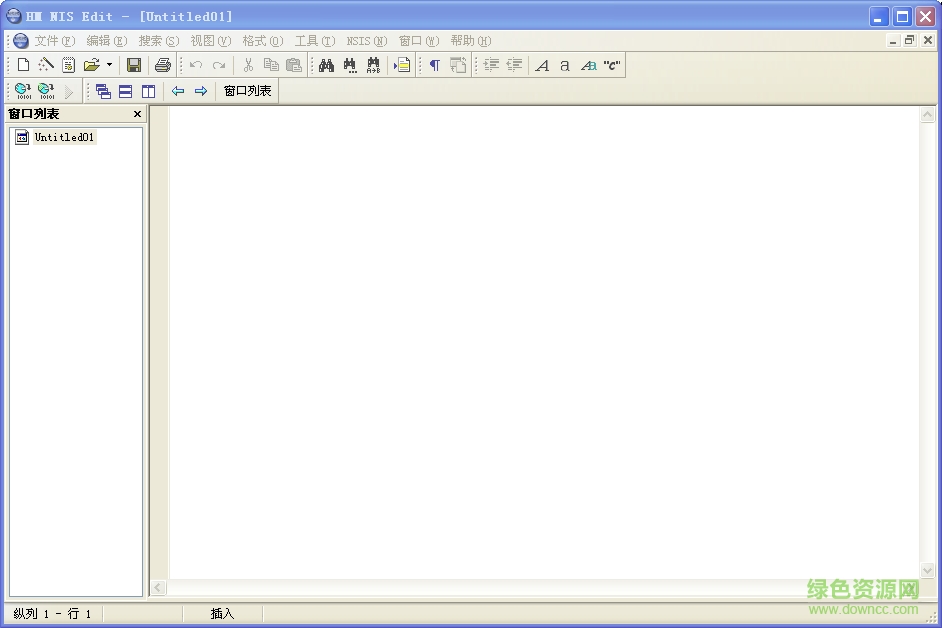Open the recent files dropdown beside Open icon

pos(108,65)
